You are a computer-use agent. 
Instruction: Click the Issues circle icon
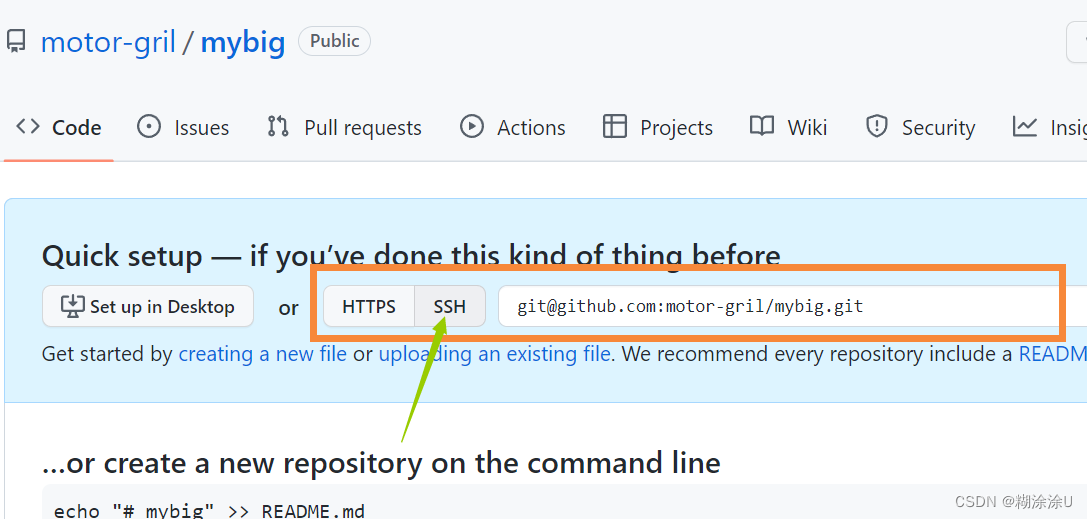tap(149, 127)
